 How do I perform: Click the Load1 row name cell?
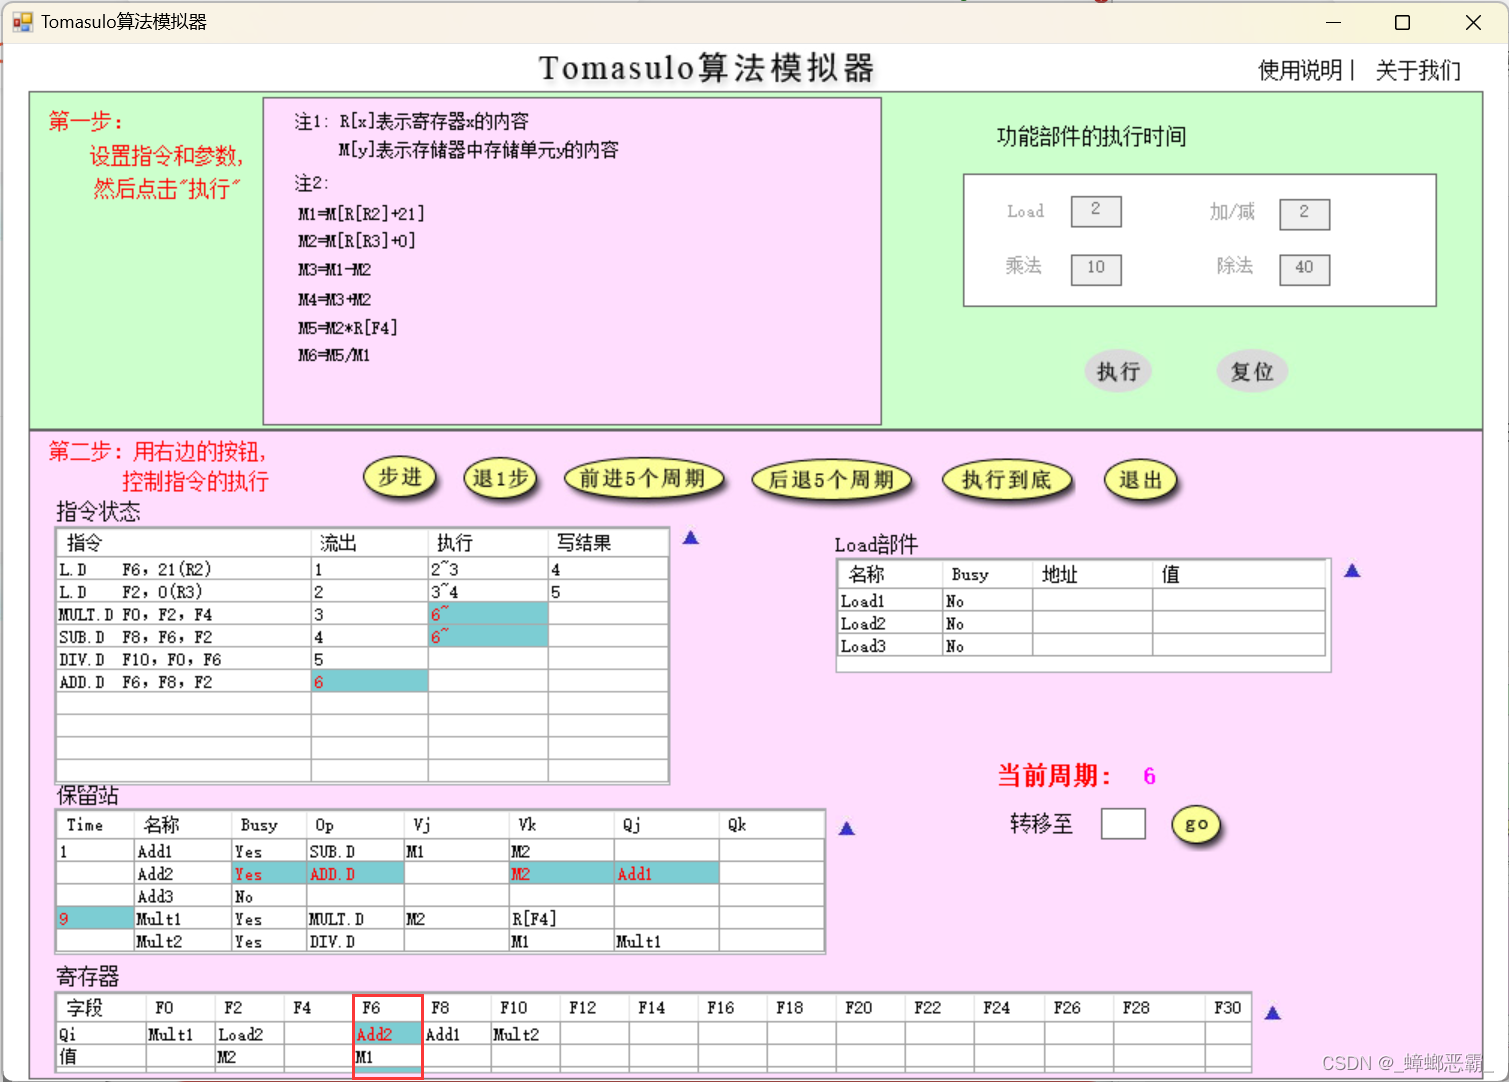pyautogui.click(x=890, y=601)
